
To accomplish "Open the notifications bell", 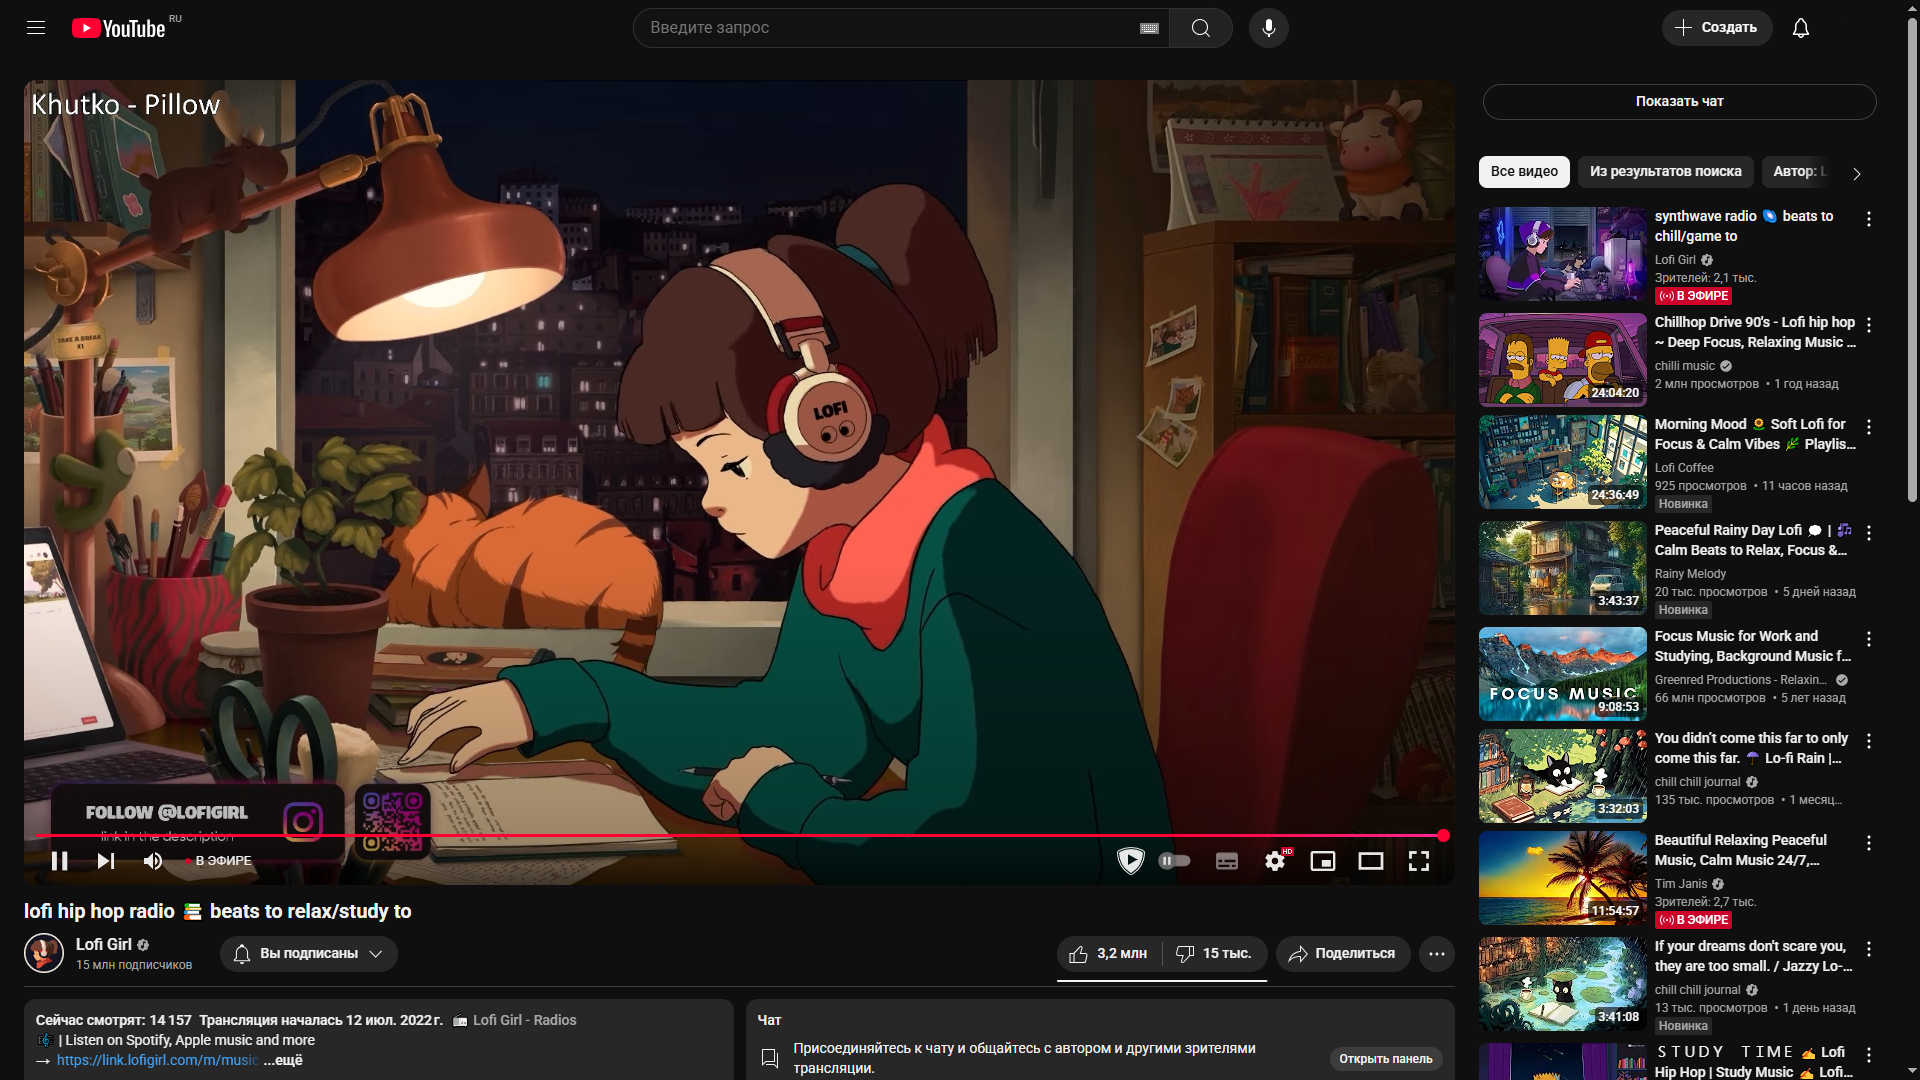I will pyautogui.click(x=1800, y=28).
